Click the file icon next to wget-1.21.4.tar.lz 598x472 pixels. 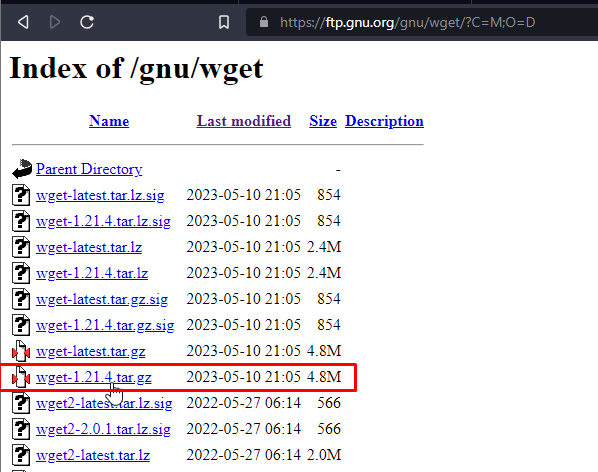coord(21,273)
